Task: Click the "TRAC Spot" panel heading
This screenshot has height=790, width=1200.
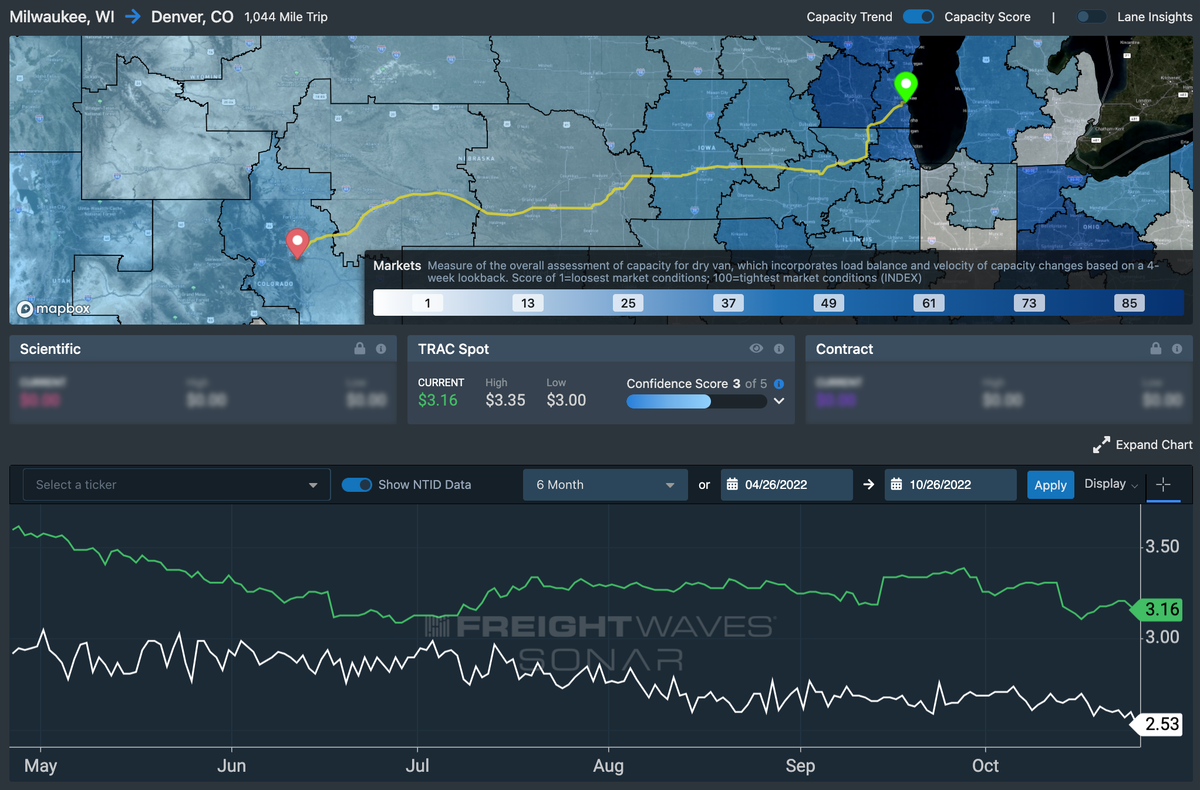Action: pyautogui.click(x=453, y=349)
